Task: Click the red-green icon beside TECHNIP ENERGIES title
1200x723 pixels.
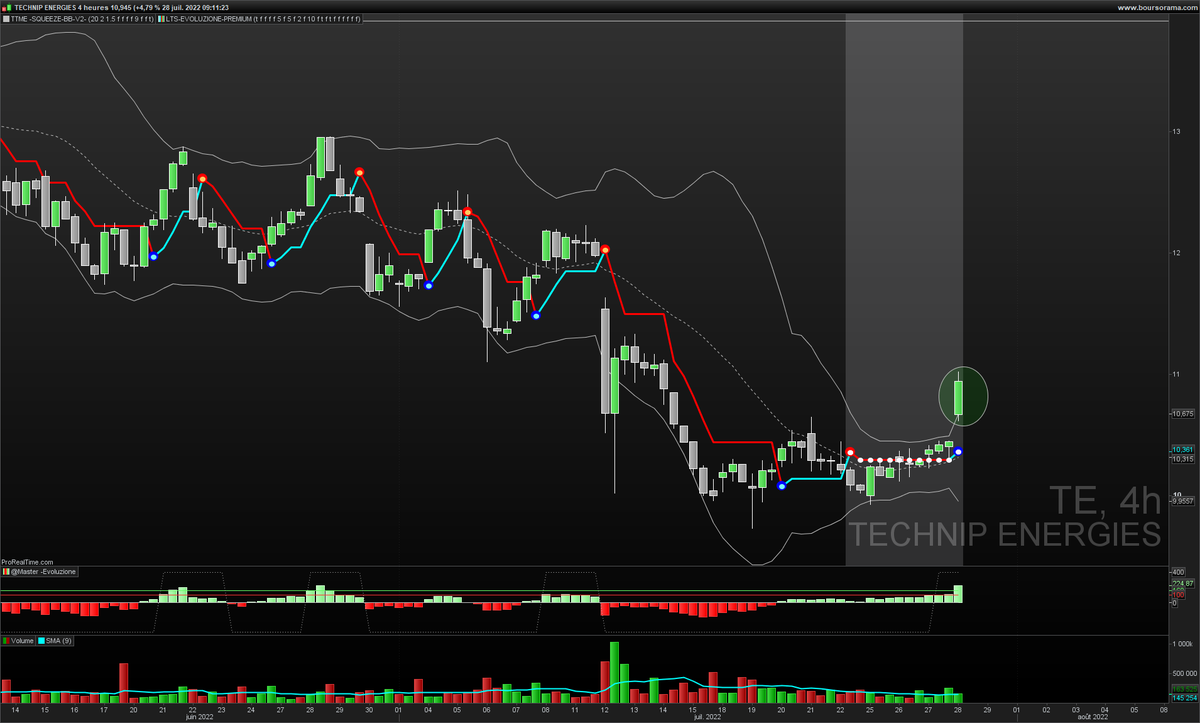Action: (x=8, y=7)
